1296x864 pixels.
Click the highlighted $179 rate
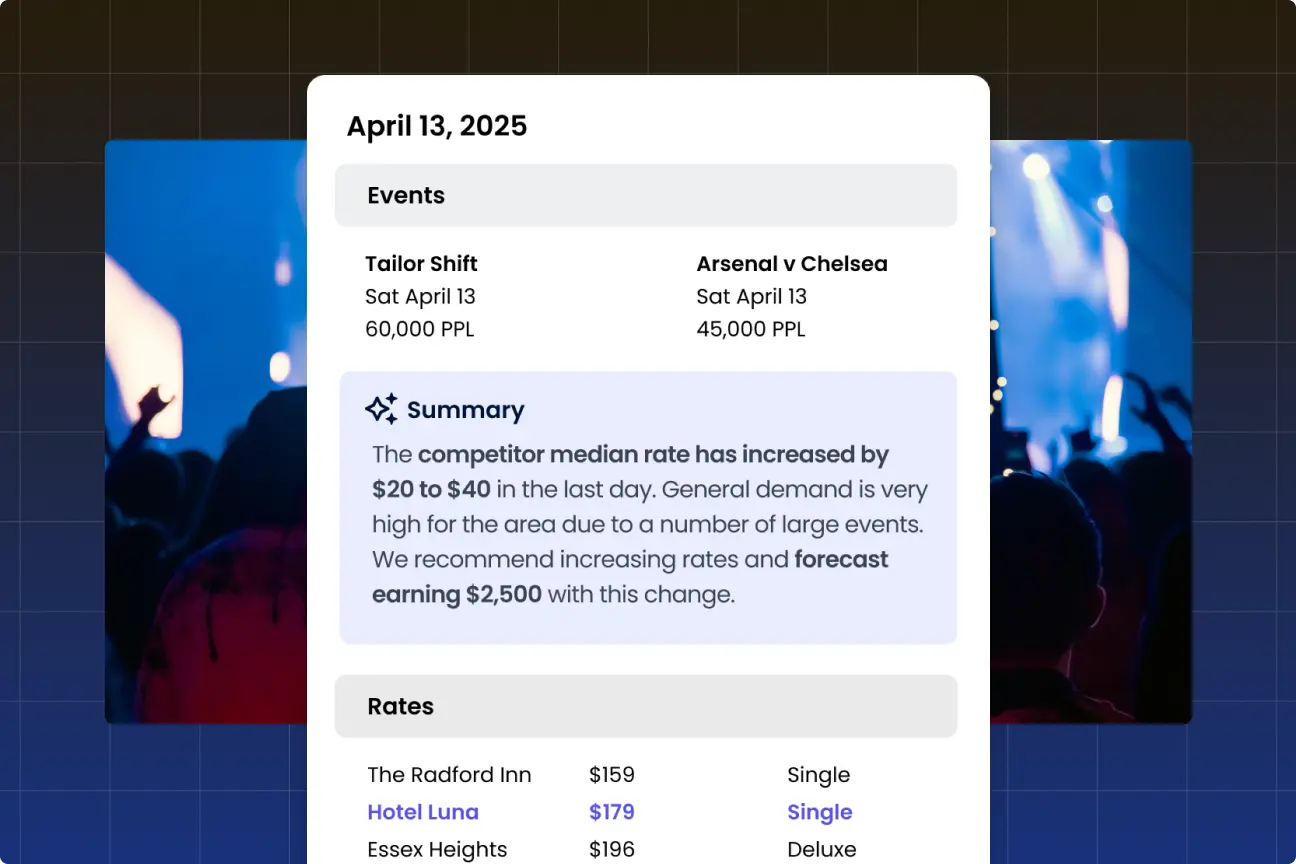point(611,812)
